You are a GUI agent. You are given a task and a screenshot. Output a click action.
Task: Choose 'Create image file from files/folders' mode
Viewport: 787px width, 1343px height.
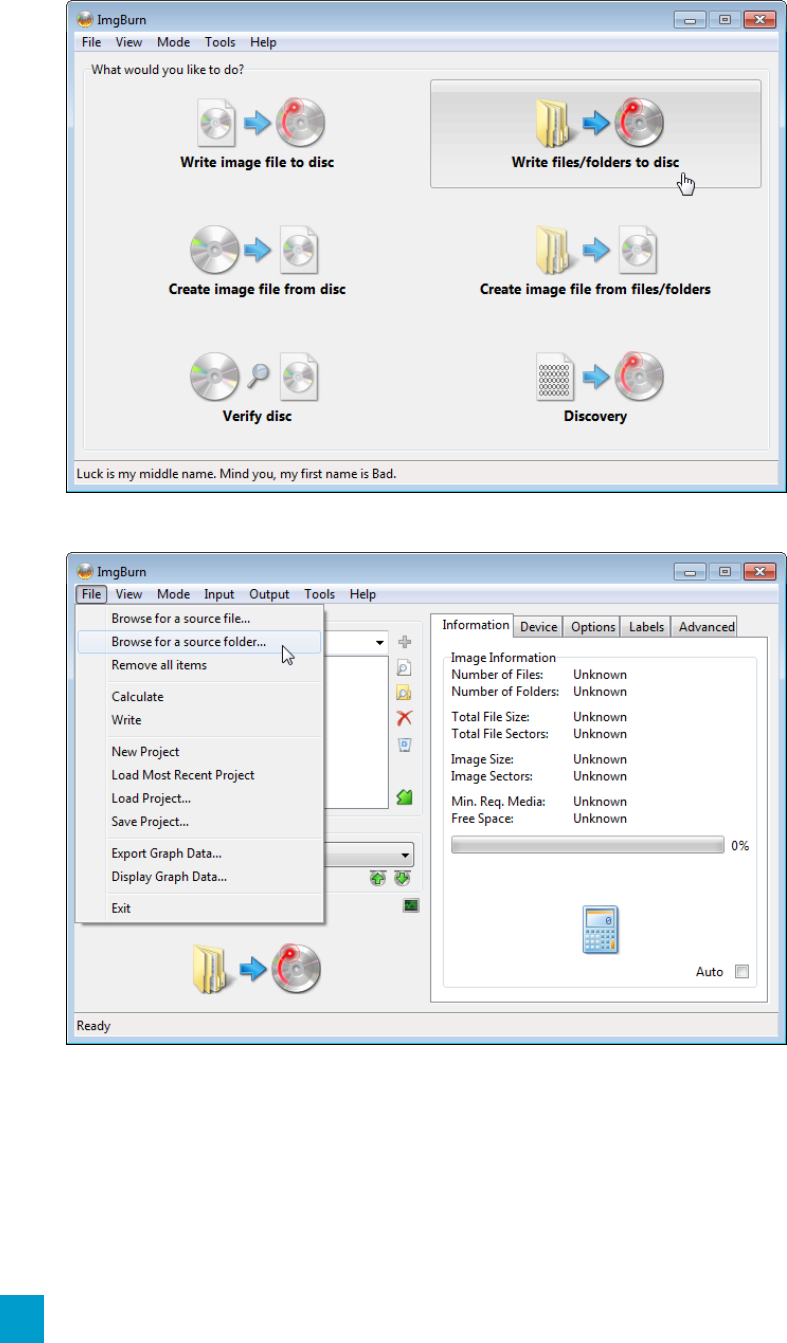click(595, 262)
